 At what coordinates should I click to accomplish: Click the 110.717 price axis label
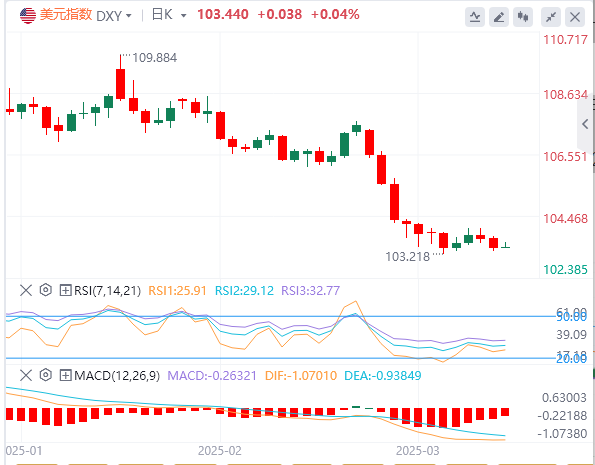pyautogui.click(x=566, y=39)
